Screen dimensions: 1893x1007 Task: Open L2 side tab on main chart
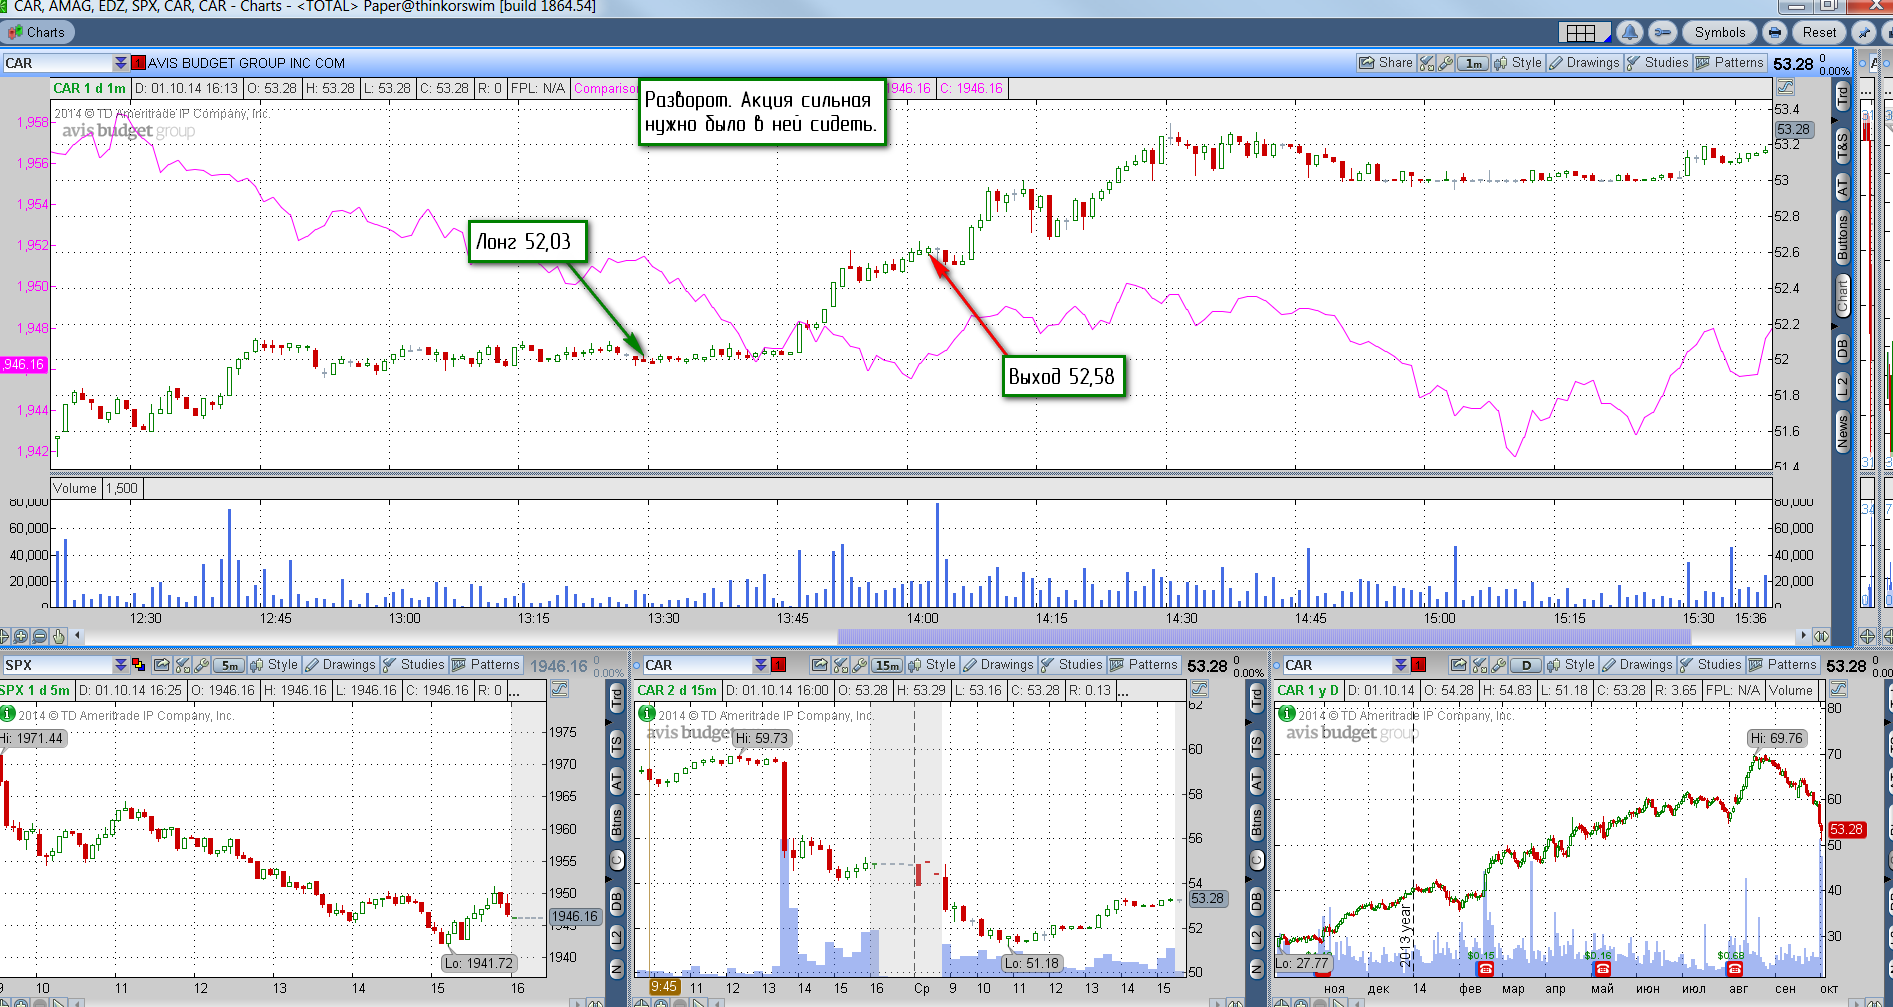point(1843,386)
